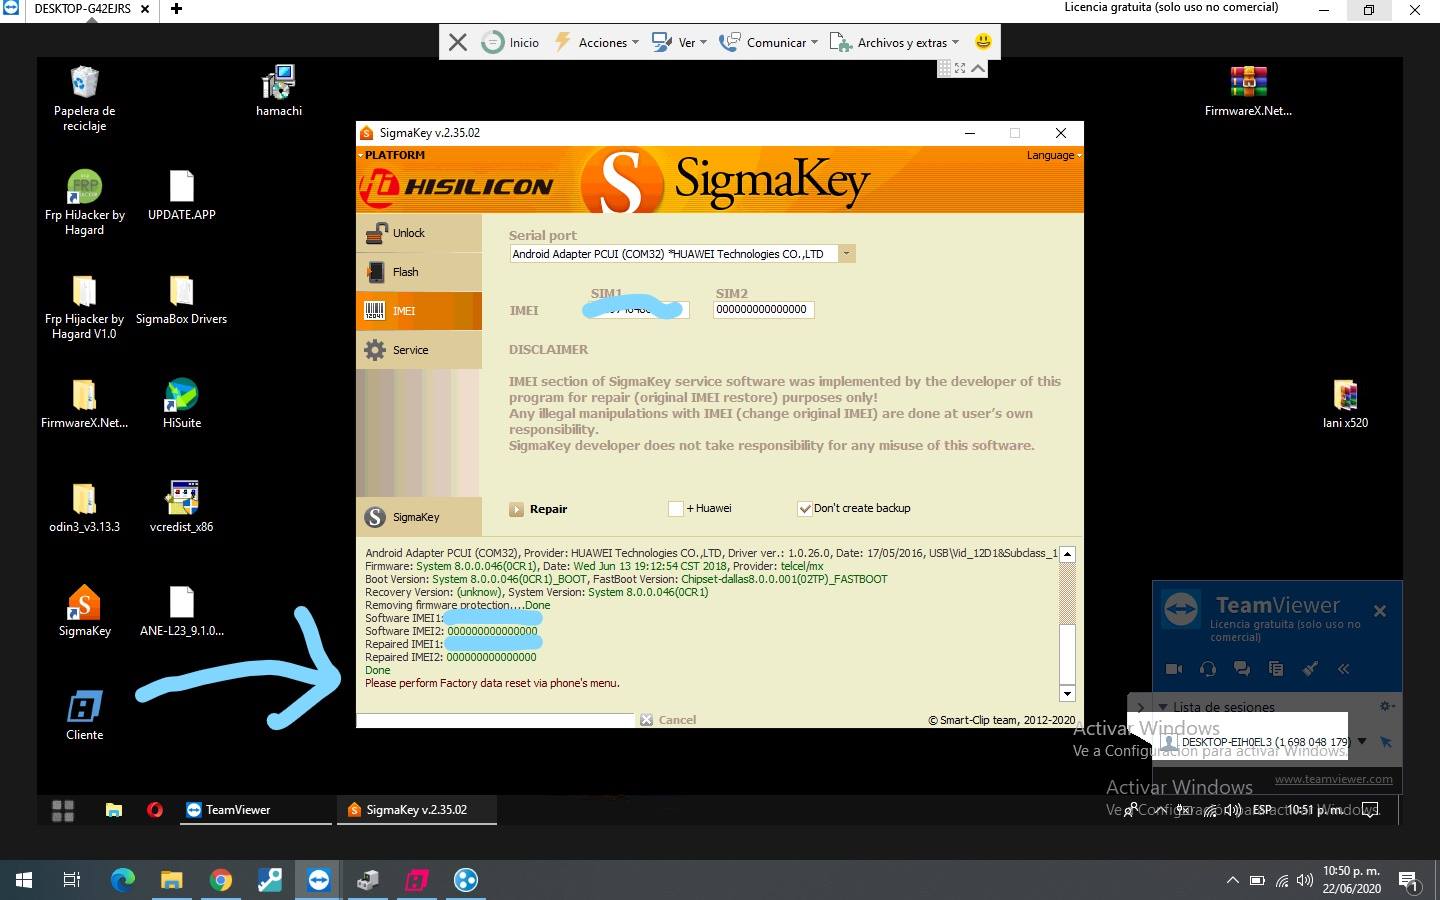Open the Flash section in SigmaKey
The height and width of the screenshot is (900, 1440).
pyautogui.click(x=418, y=272)
